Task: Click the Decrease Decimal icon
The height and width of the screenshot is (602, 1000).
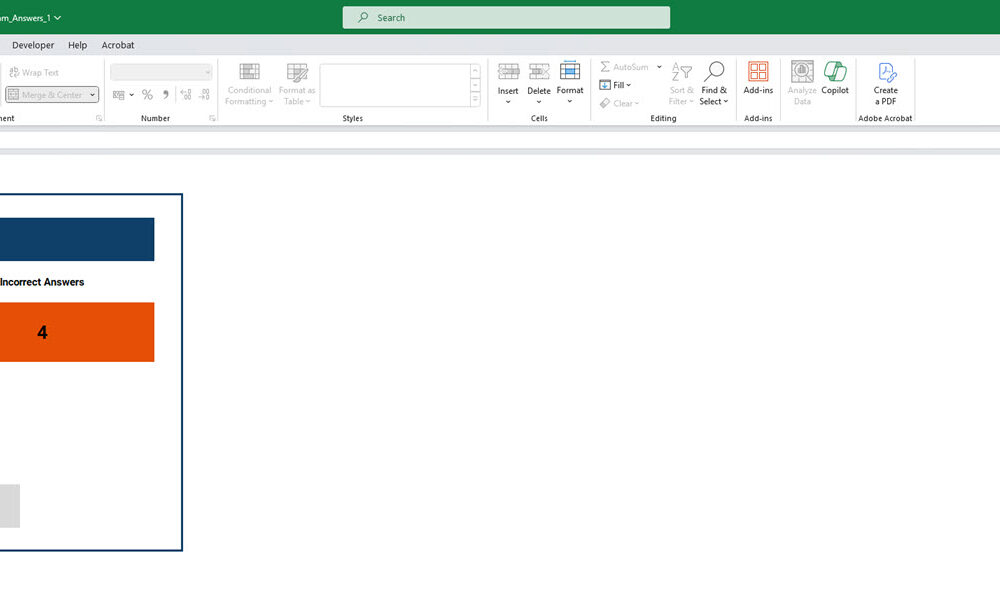Action: click(x=204, y=95)
